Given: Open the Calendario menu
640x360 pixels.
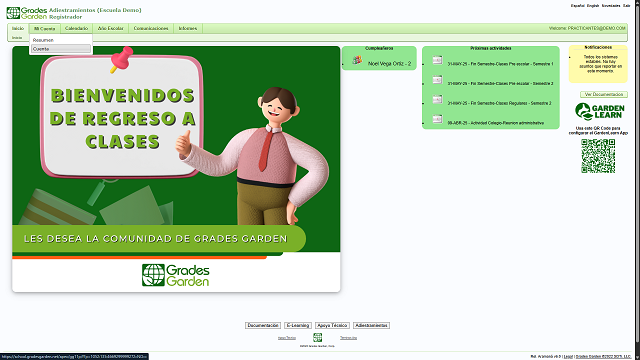Looking at the screenshot, I should (76, 28).
